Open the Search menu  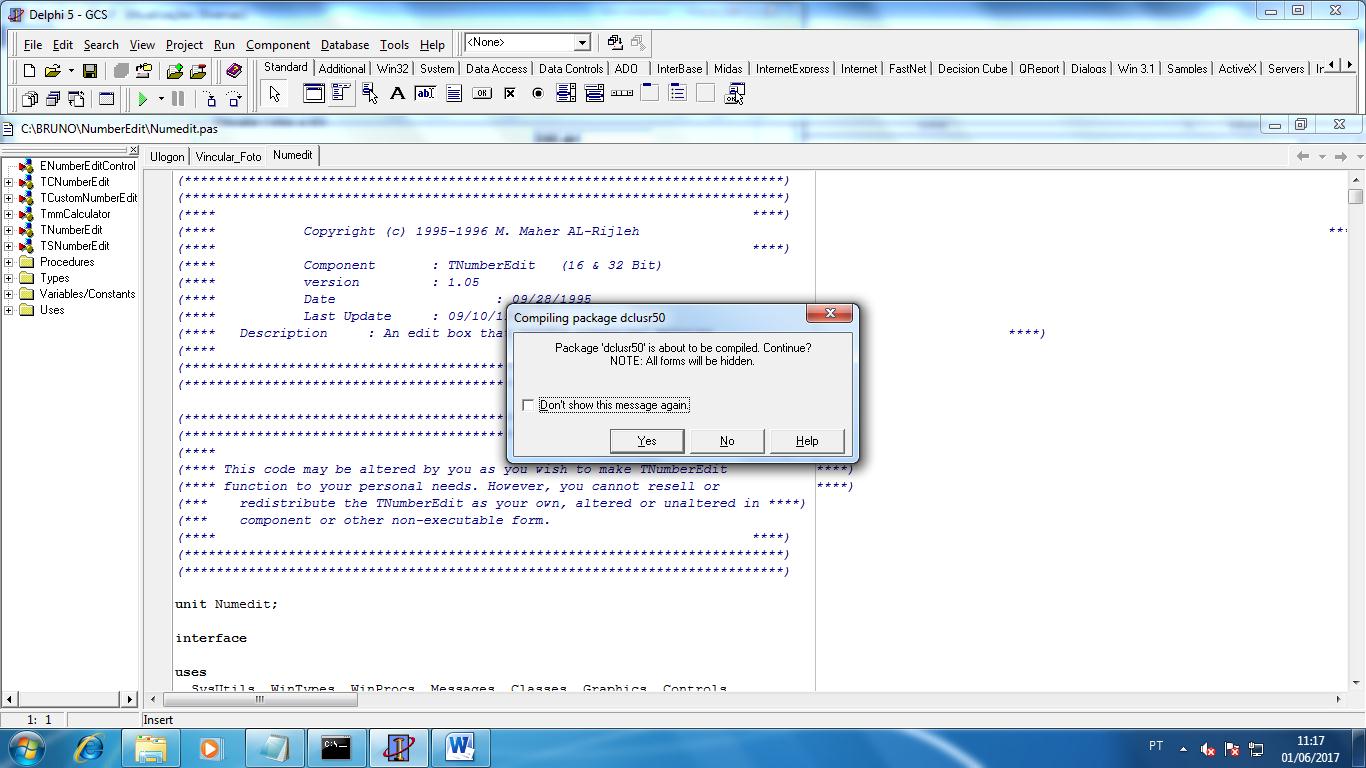point(101,45)
